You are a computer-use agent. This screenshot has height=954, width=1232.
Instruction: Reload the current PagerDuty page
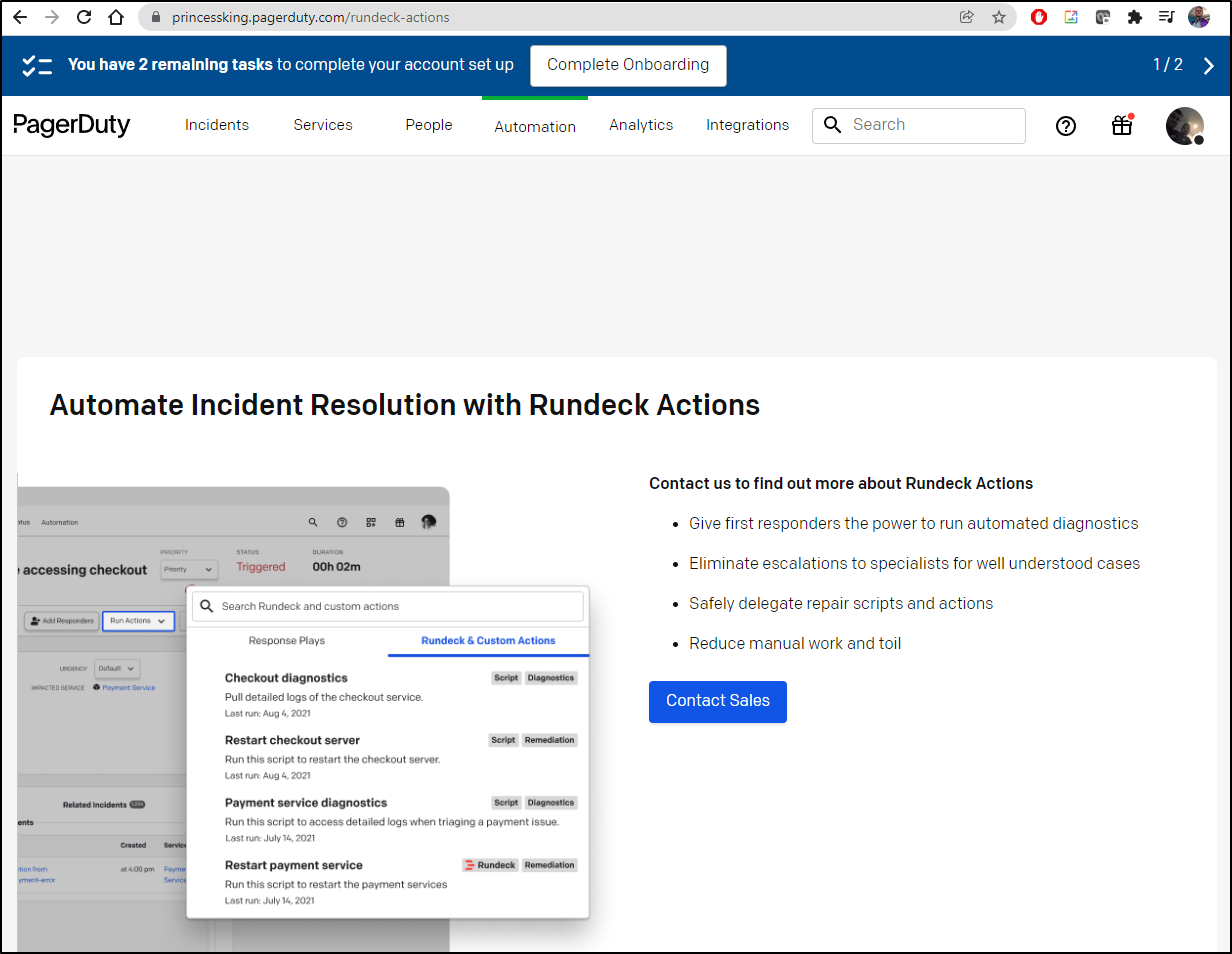[84, 17]
